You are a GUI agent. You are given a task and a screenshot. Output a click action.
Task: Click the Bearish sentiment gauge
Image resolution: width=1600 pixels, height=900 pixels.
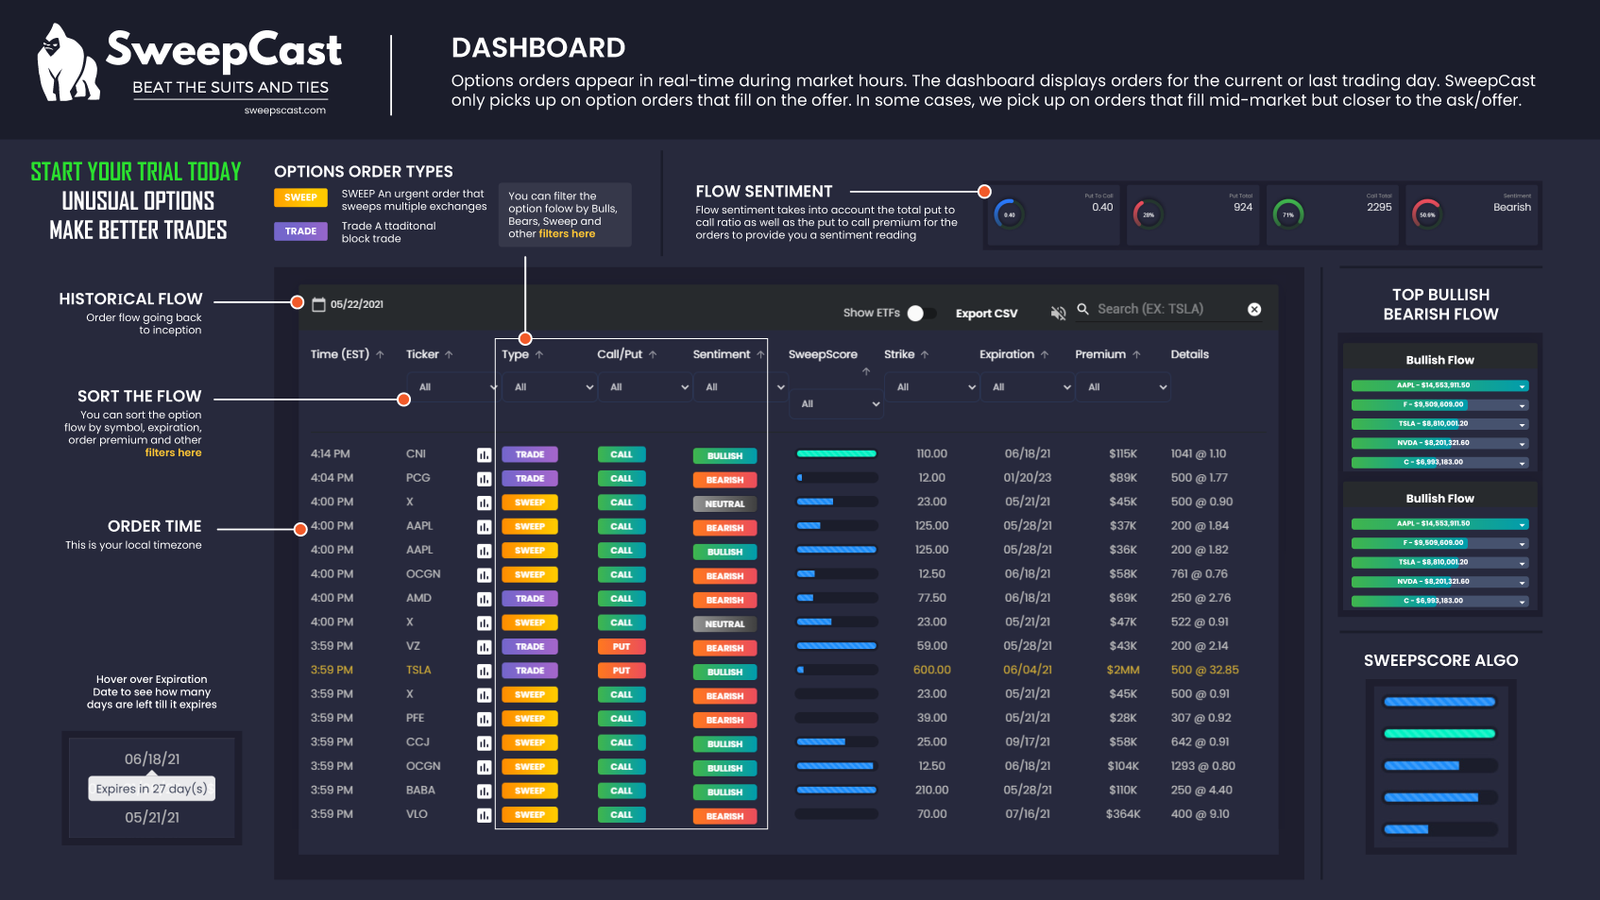[x=1427, y=214]
